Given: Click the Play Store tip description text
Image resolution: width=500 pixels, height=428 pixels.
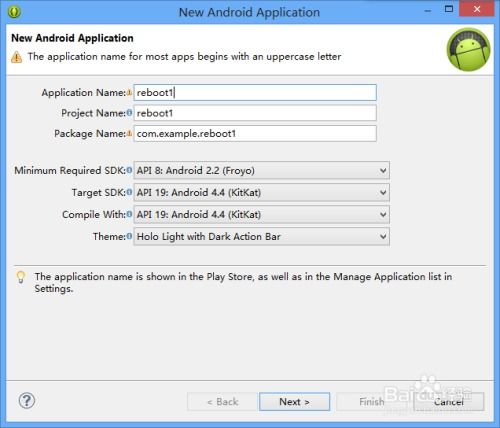Looking at the screenshot, I should pyautogui.click(x=243, y=282).
